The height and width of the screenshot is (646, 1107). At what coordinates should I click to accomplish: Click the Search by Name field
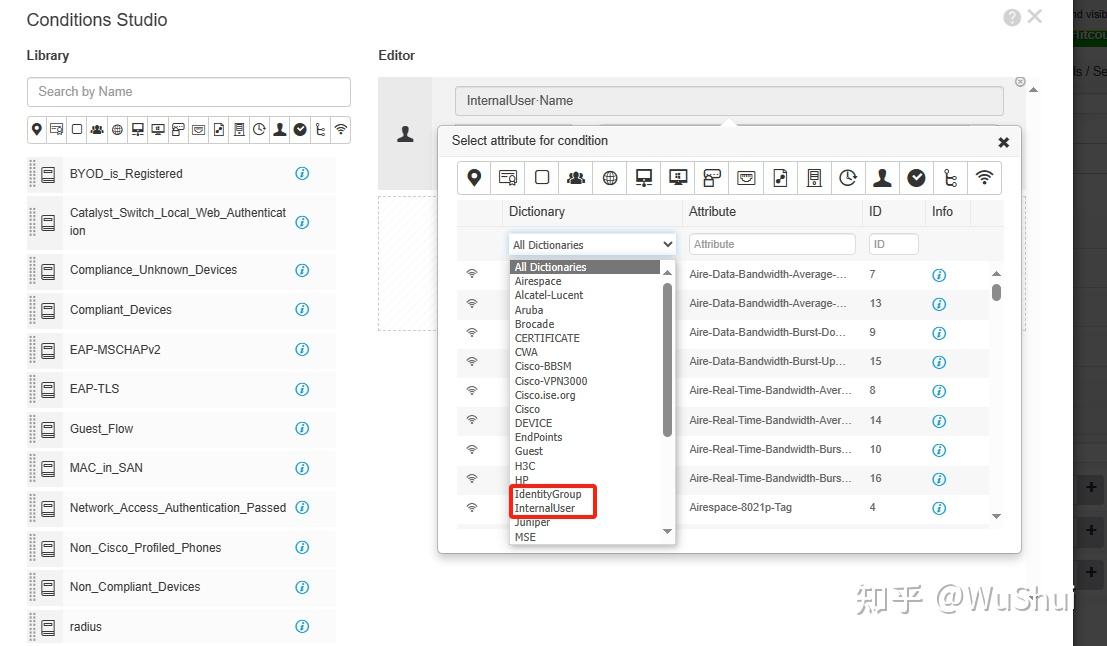pos(189,92)
